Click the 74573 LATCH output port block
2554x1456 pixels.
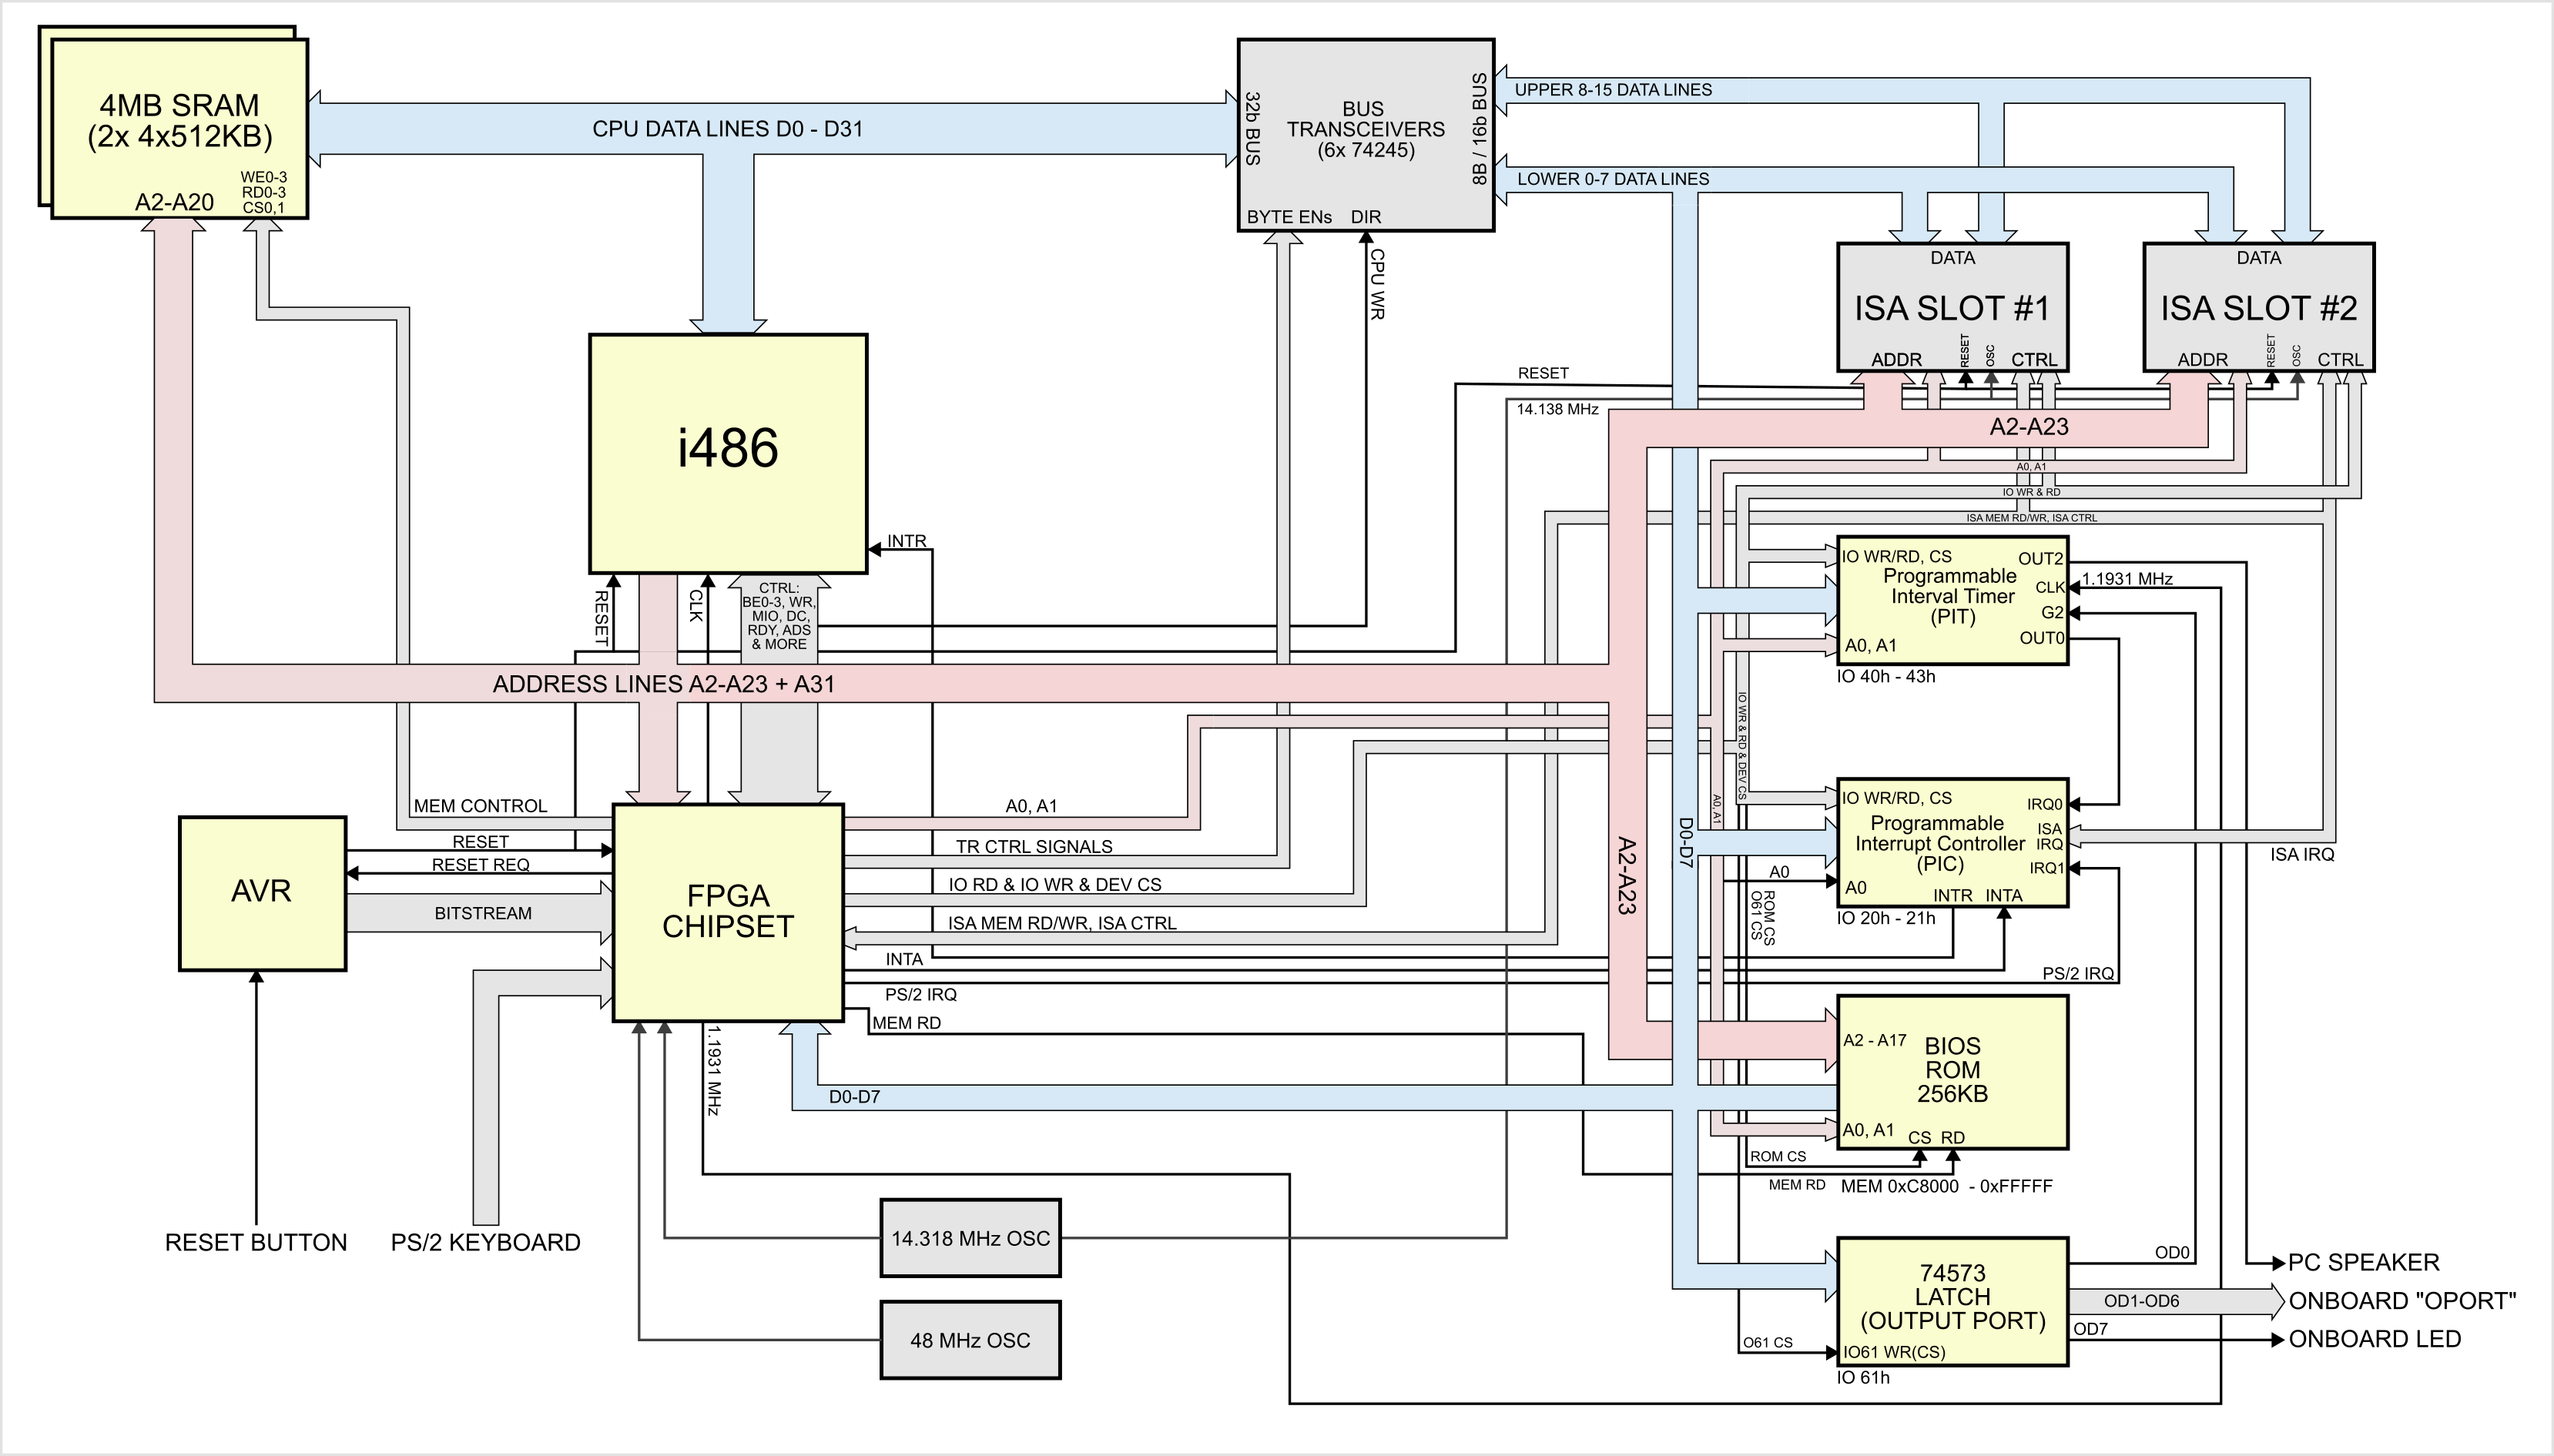(x=1951, y=1298)
